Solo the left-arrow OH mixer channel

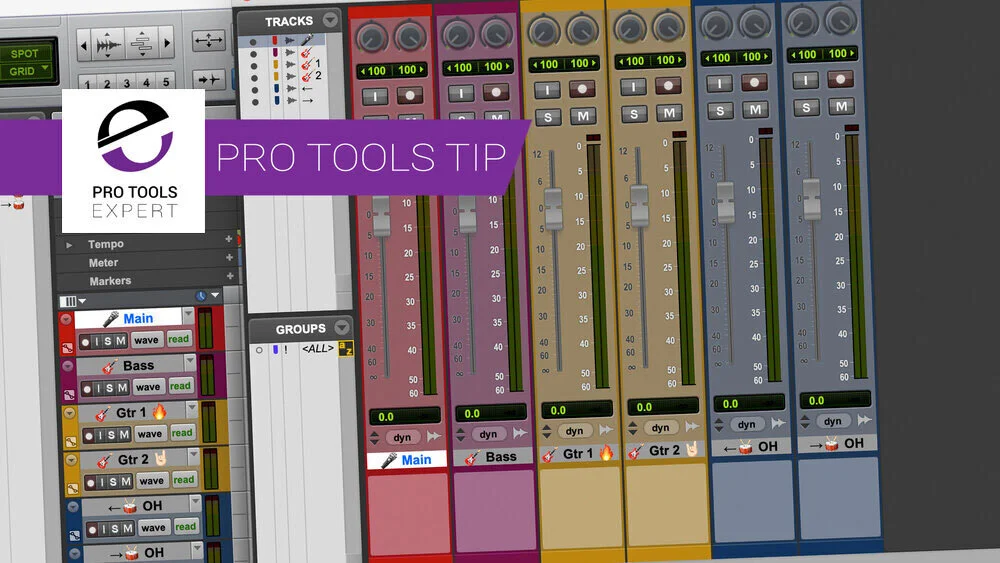click(x=720, y=111)
